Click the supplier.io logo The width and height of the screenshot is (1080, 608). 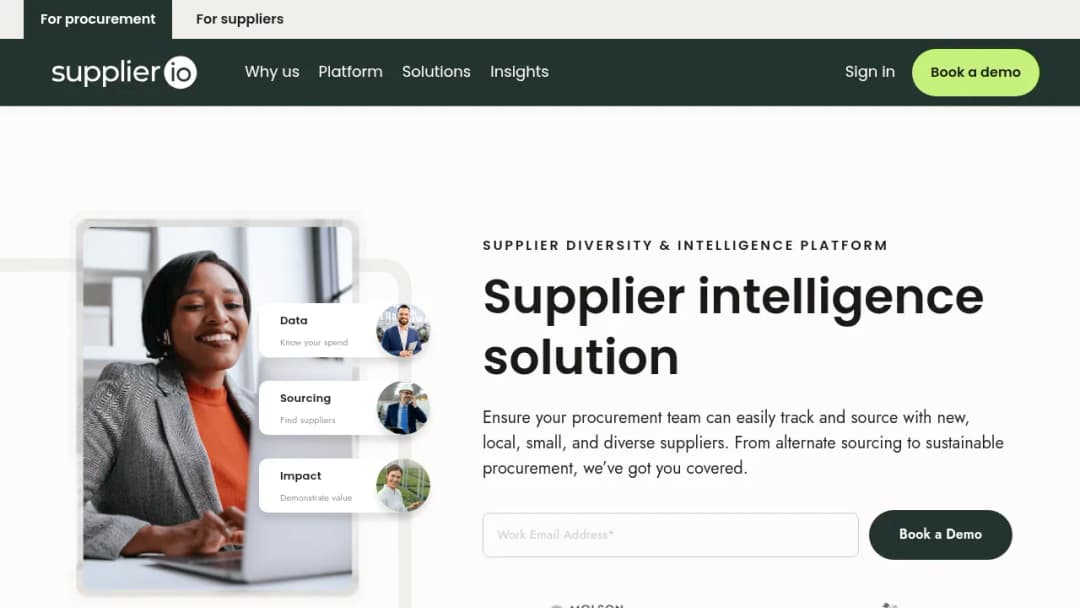(x=124, y=72)
